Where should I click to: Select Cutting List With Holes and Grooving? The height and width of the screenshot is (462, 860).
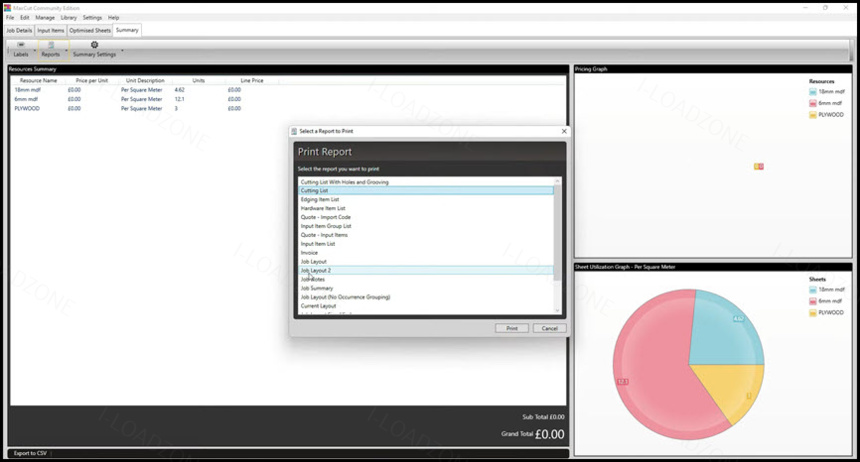point(426,182)
